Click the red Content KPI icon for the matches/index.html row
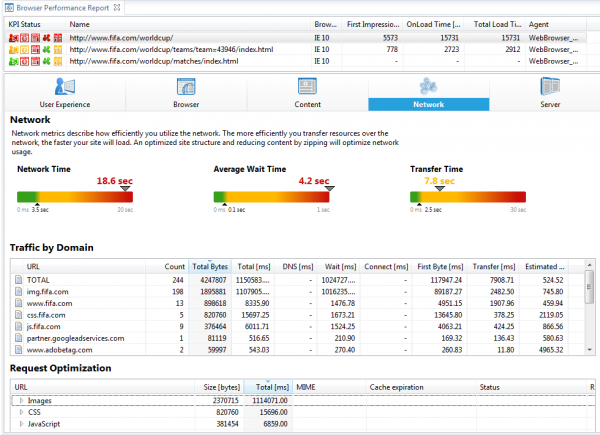 point(35,61)
